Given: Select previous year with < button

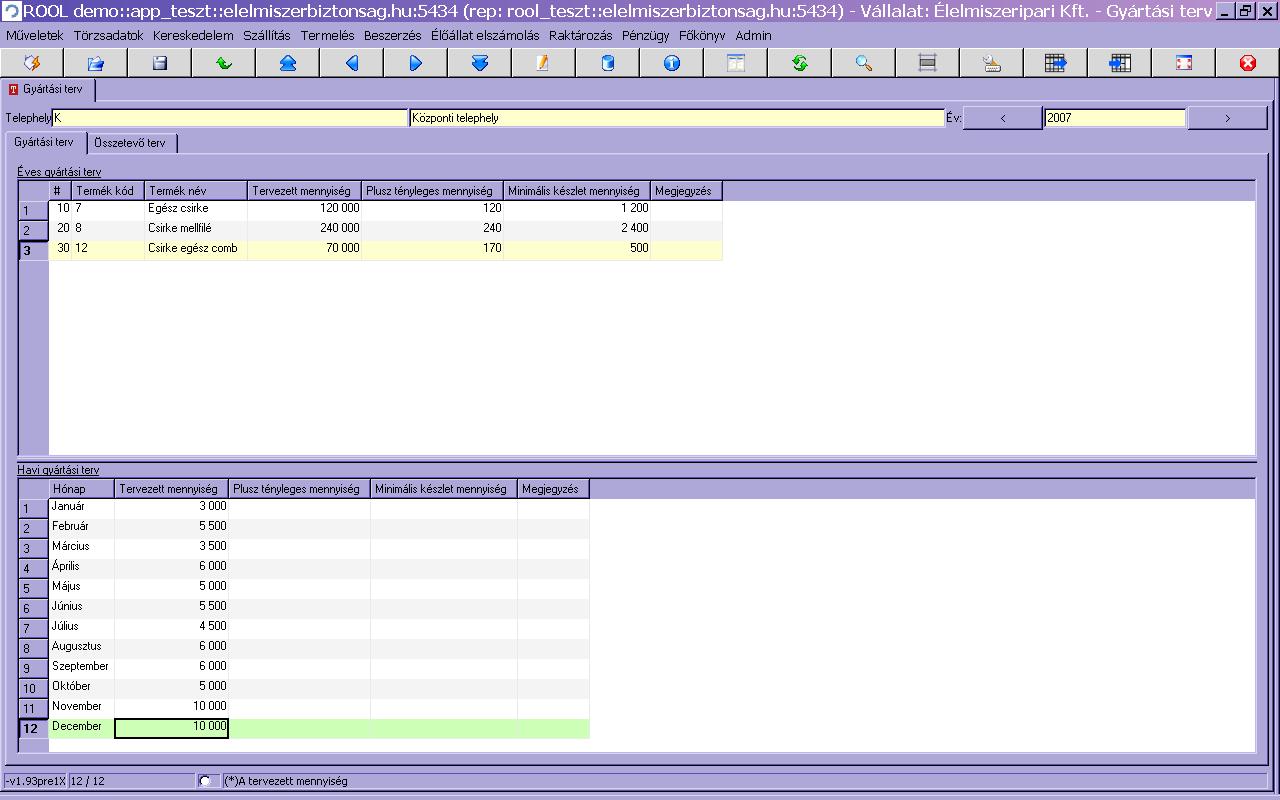Looking at the screenshot, I should point(1003,118).
